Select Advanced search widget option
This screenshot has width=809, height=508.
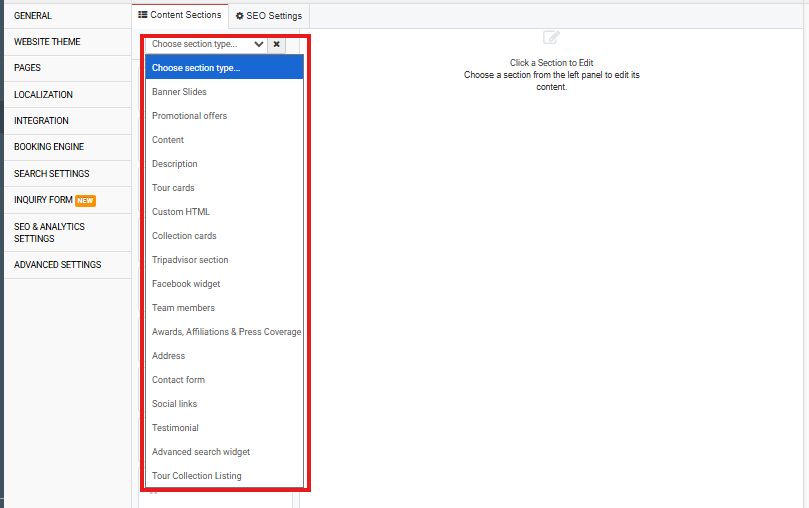coord(201,452)
